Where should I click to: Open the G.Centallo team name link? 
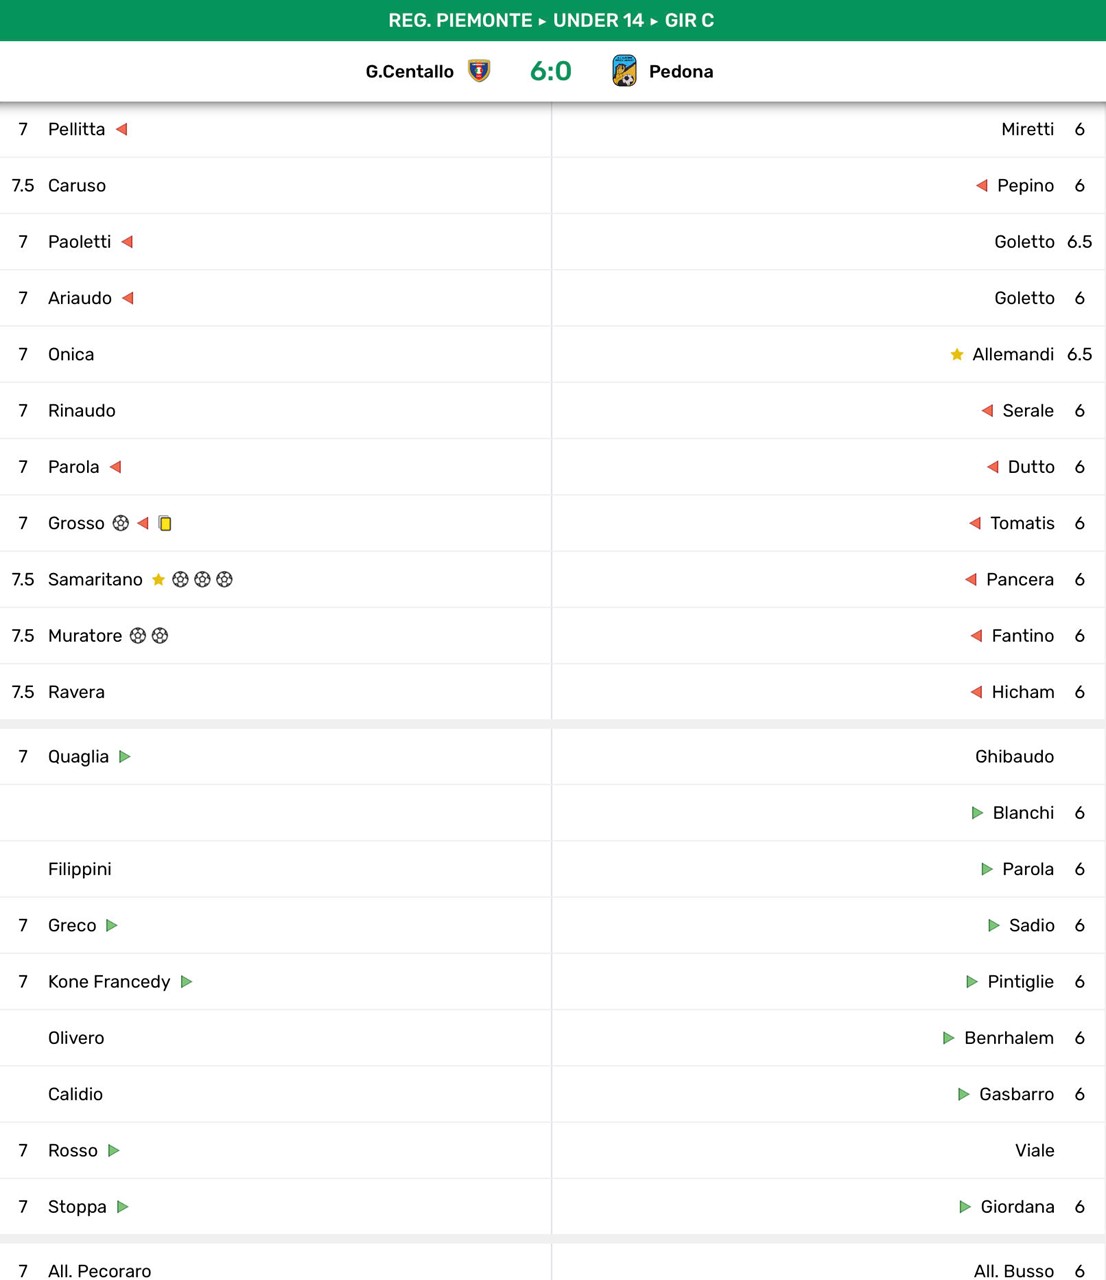pos(409,71)
